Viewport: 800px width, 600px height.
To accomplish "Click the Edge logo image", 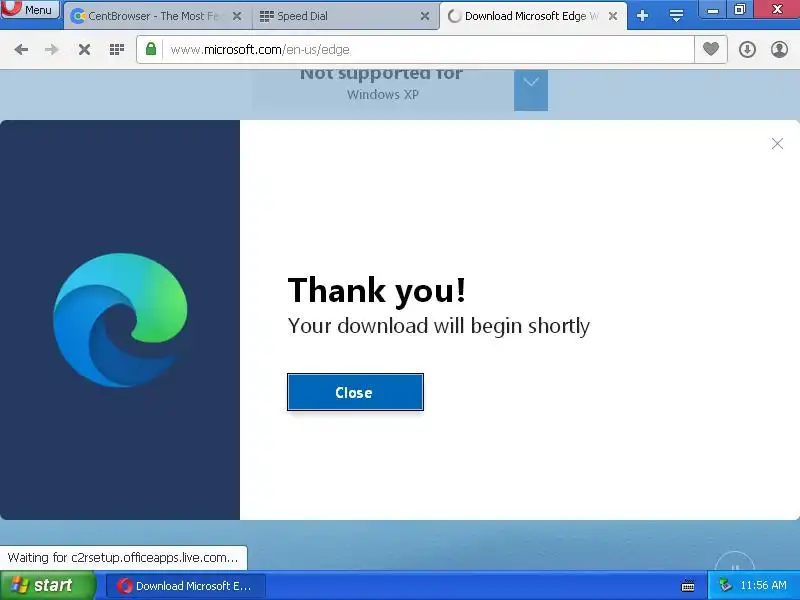I will pyautogui.click(x=120, y=320).
